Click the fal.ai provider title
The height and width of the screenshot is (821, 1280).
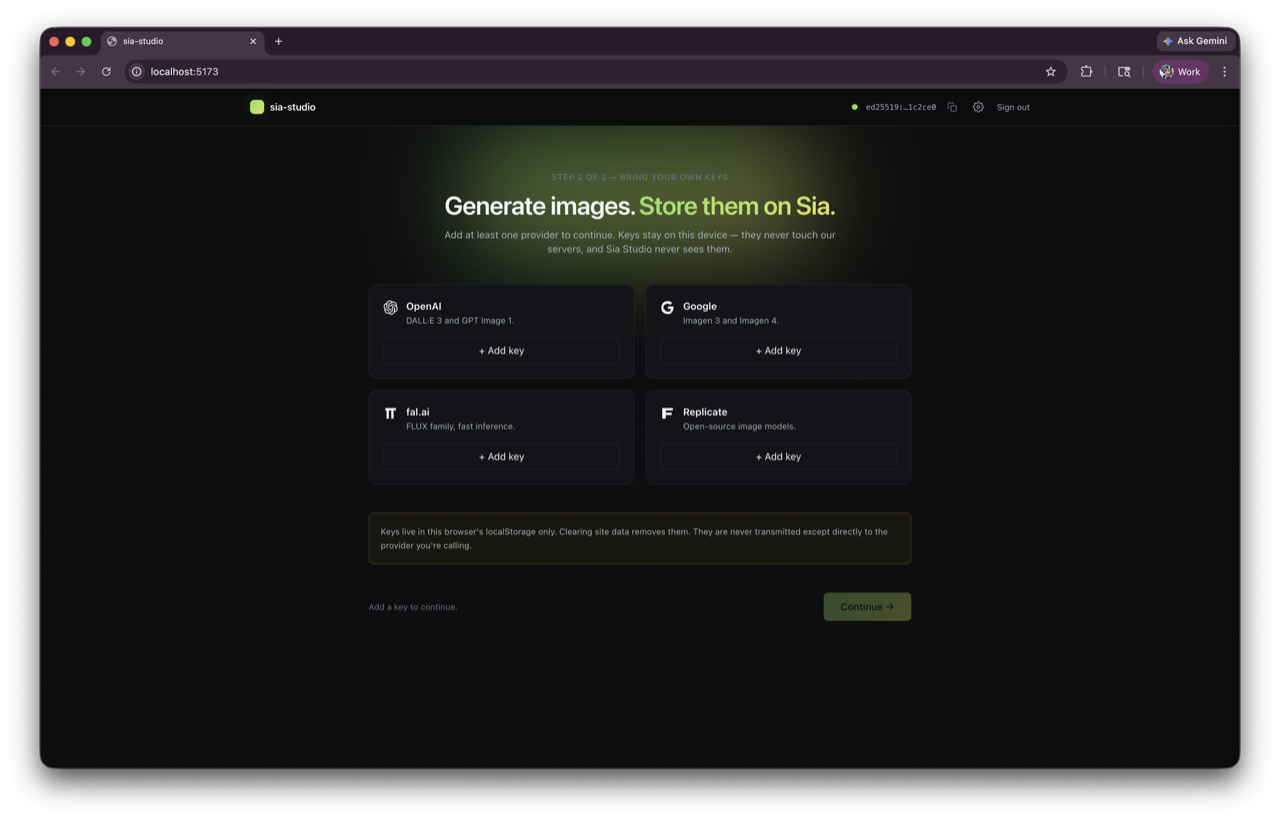coord(418,412)
